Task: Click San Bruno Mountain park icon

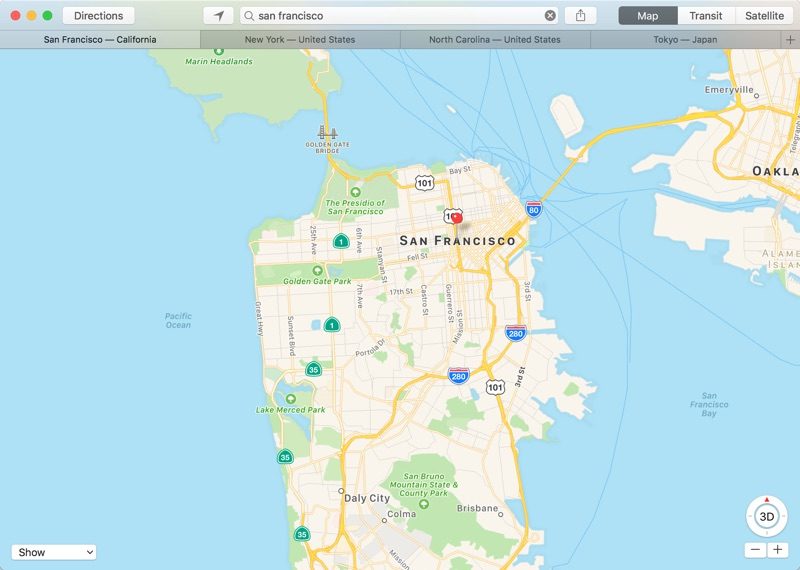Action: [423, 504]
